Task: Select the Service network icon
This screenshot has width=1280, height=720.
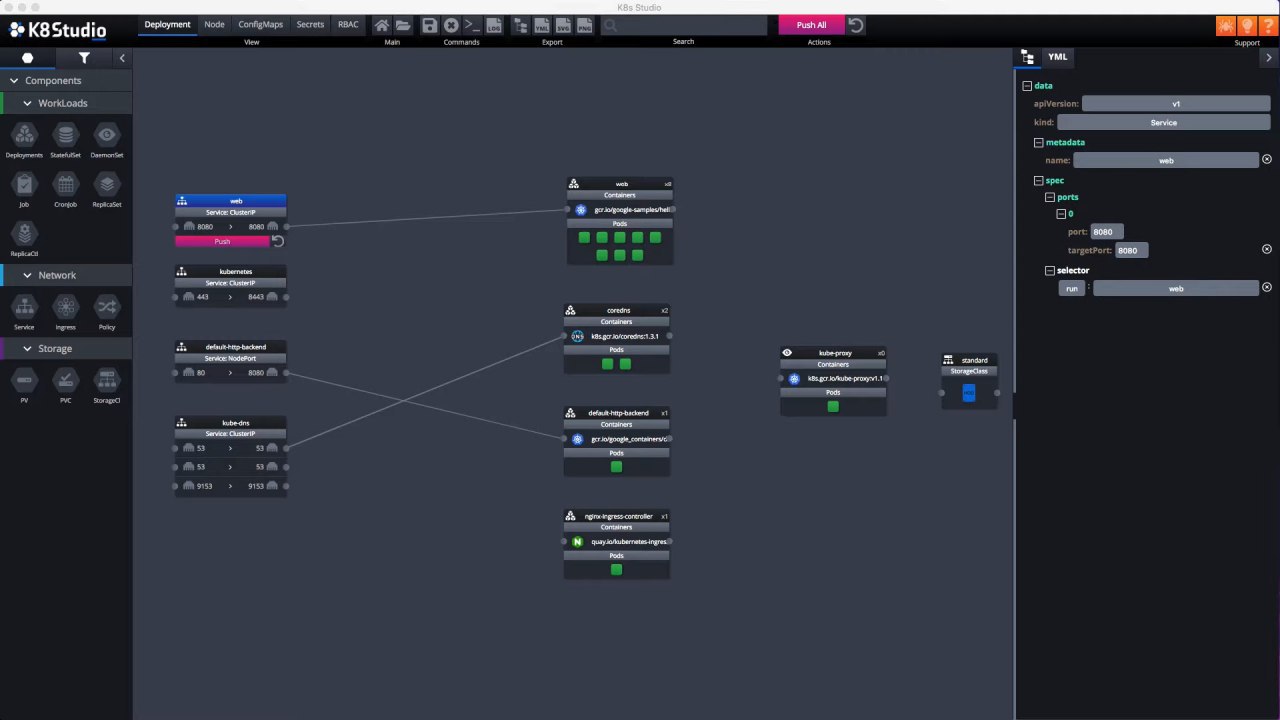Action: 24,307
